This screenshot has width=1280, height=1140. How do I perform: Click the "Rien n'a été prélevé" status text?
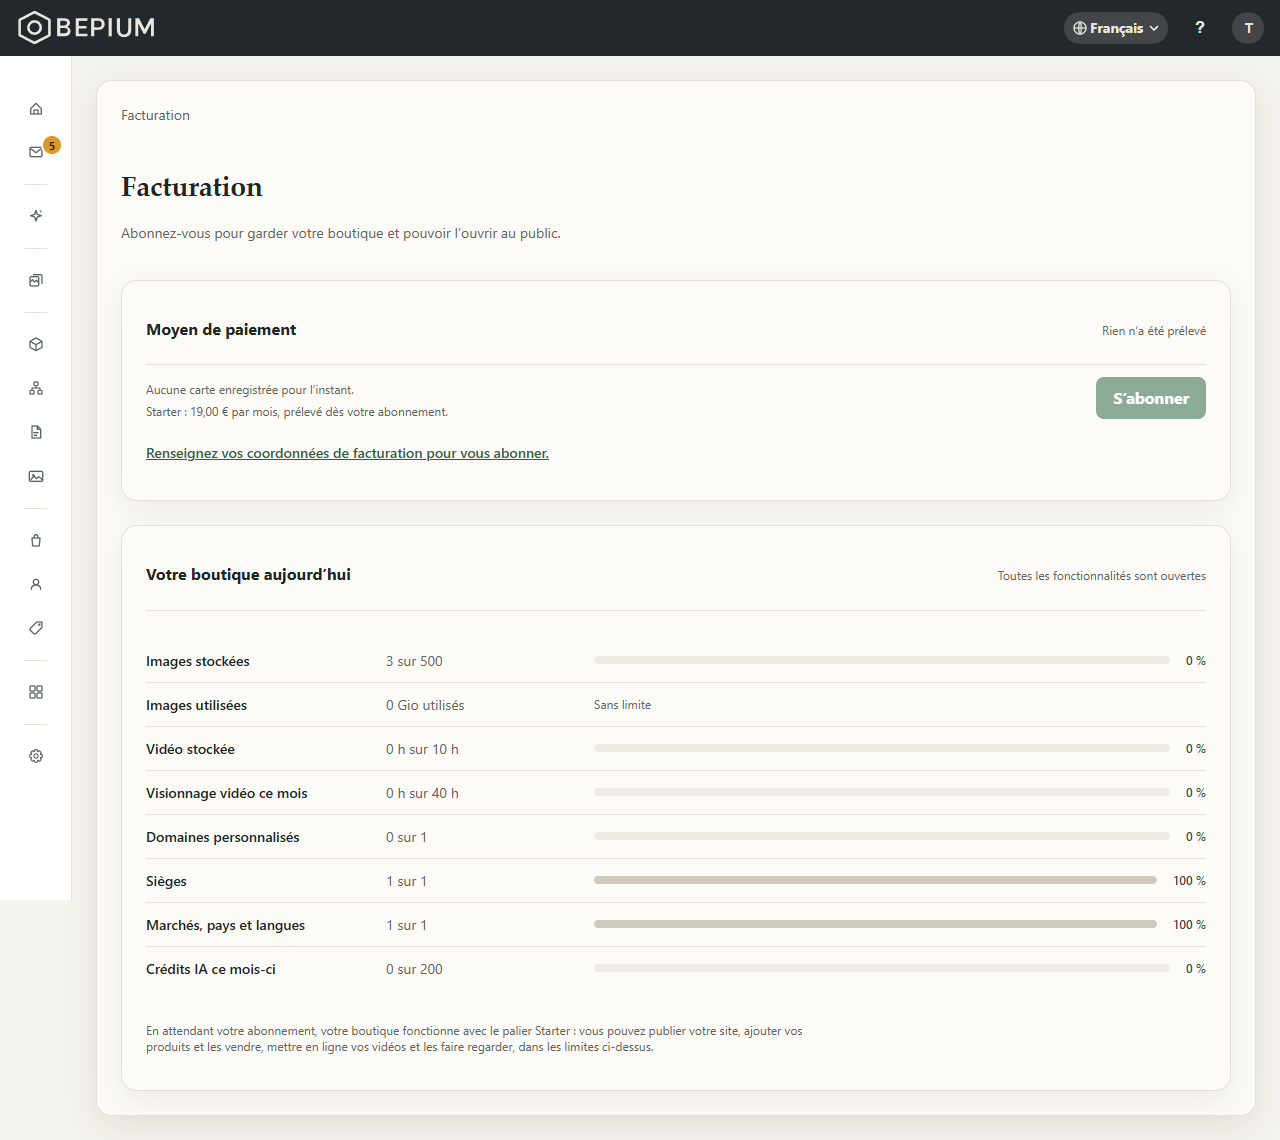click(x=1154, y=331)
